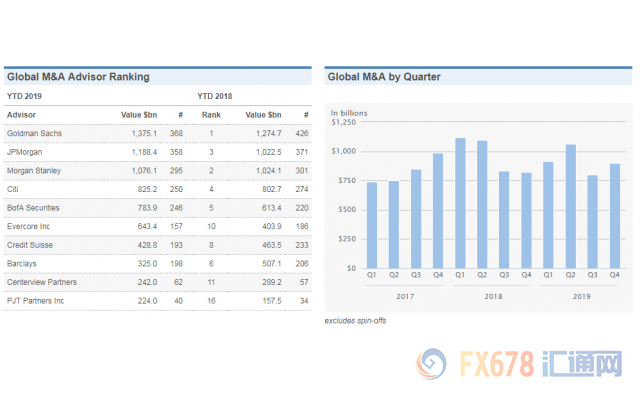640x400 pixels.
Task: Click Goldman Sachs 2018 value 1,274.7
Action: (x=269, y=133)
